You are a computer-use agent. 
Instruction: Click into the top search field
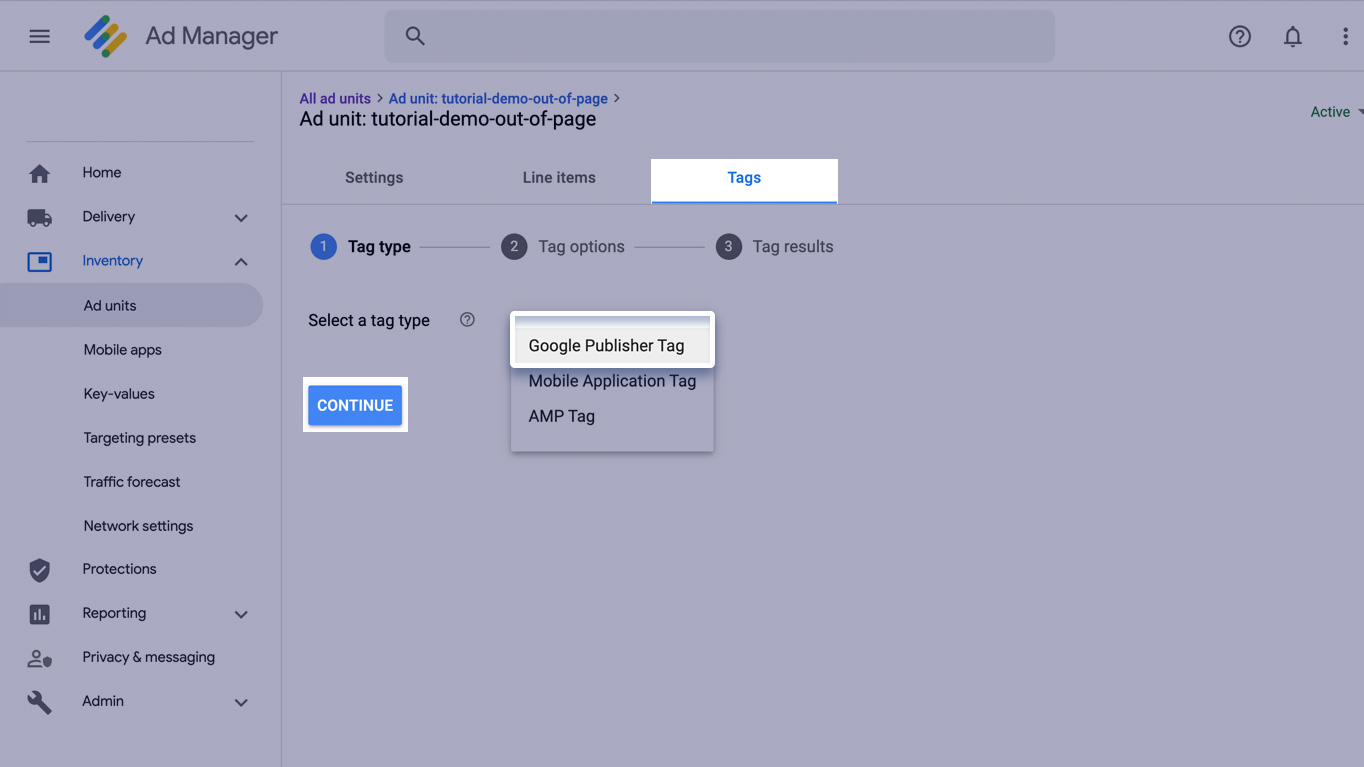720,36
